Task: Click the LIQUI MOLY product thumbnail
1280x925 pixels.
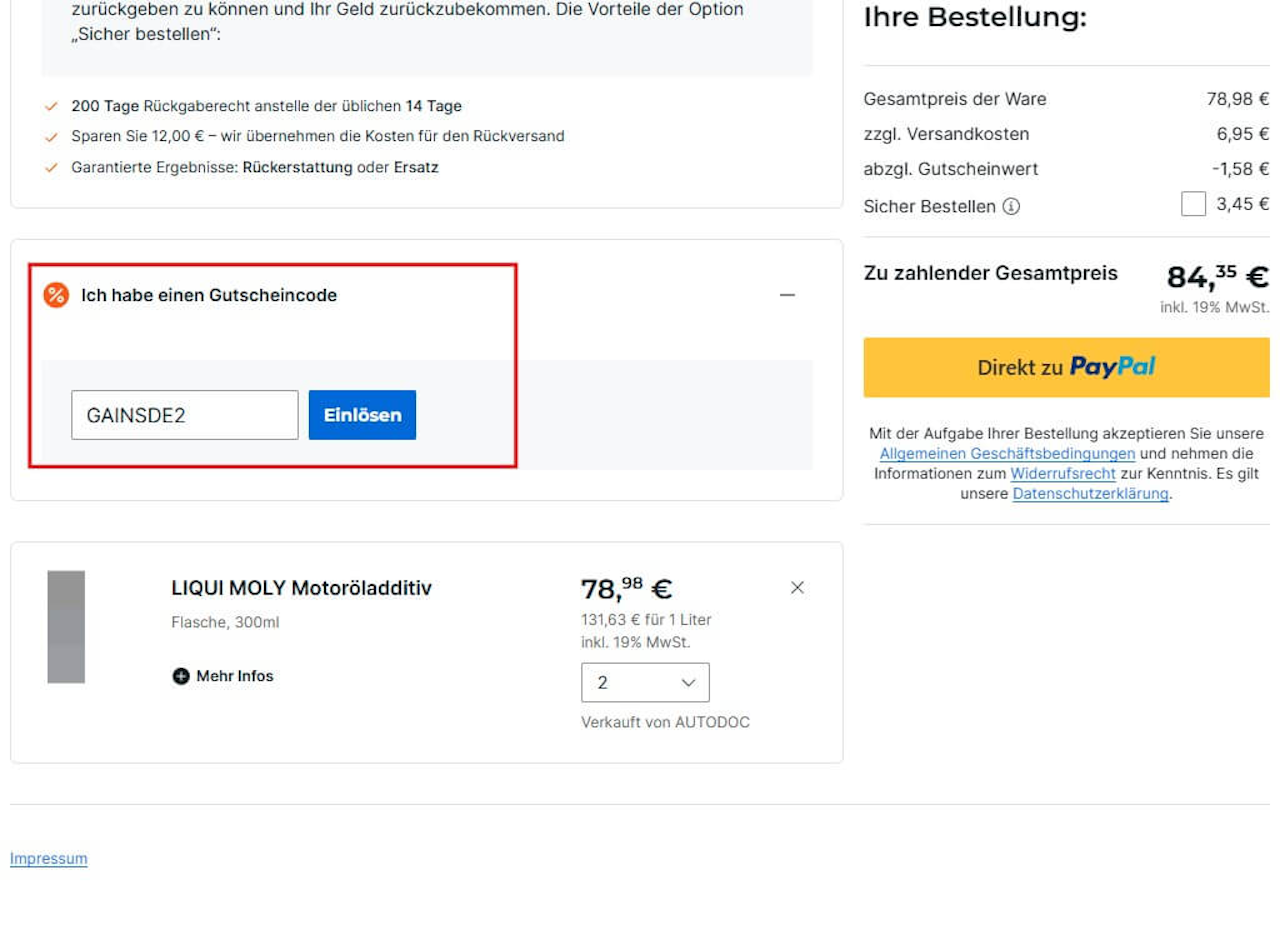Action: (x=66, y=627)
